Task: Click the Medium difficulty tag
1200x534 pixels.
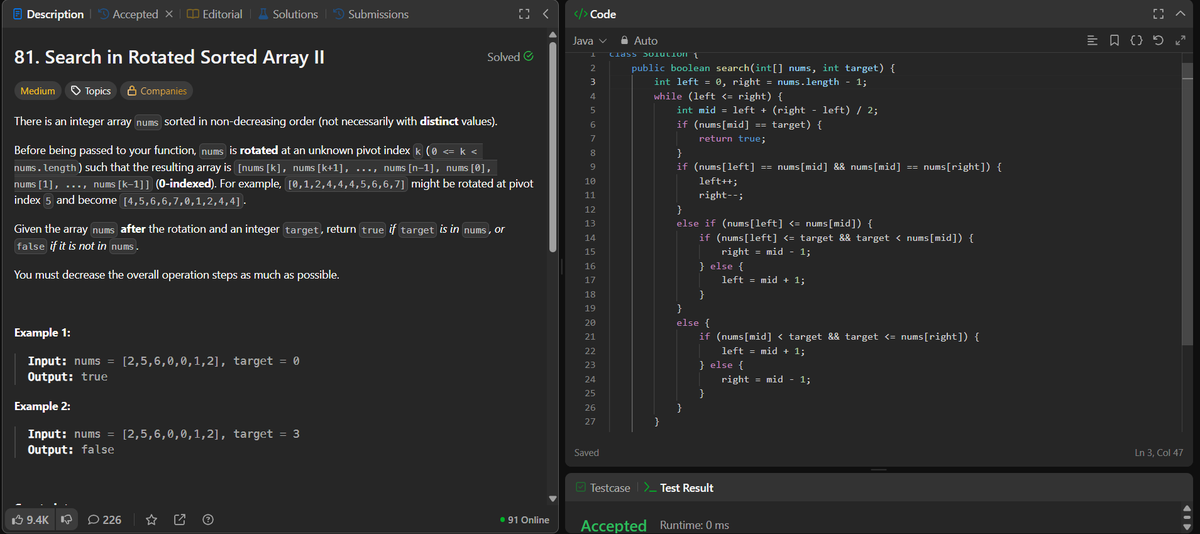Action: pyautogui.click(x=38, y=91)
